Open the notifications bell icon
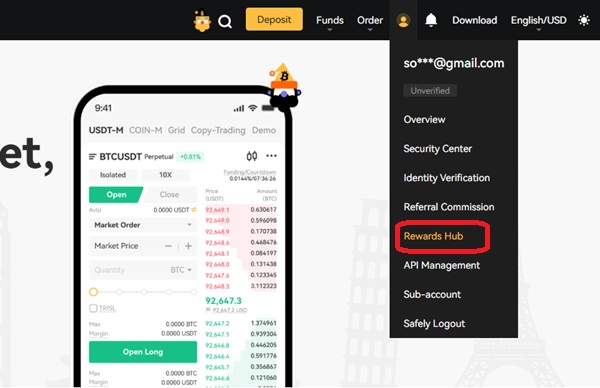The image size is (600, 388). [431, 20]
